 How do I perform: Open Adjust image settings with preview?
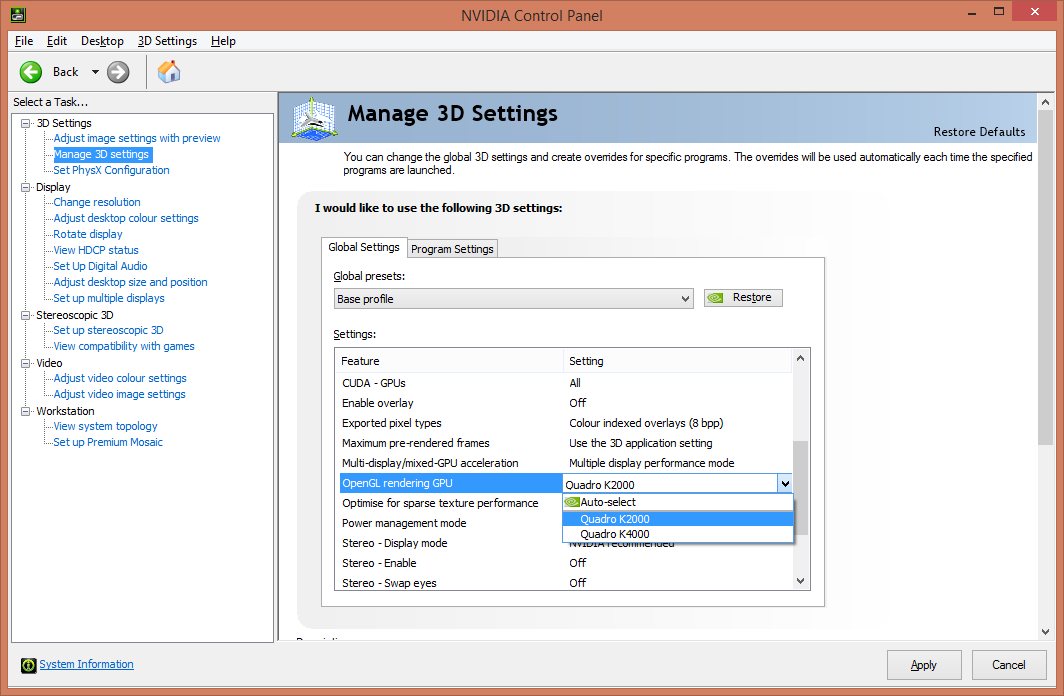137,138
